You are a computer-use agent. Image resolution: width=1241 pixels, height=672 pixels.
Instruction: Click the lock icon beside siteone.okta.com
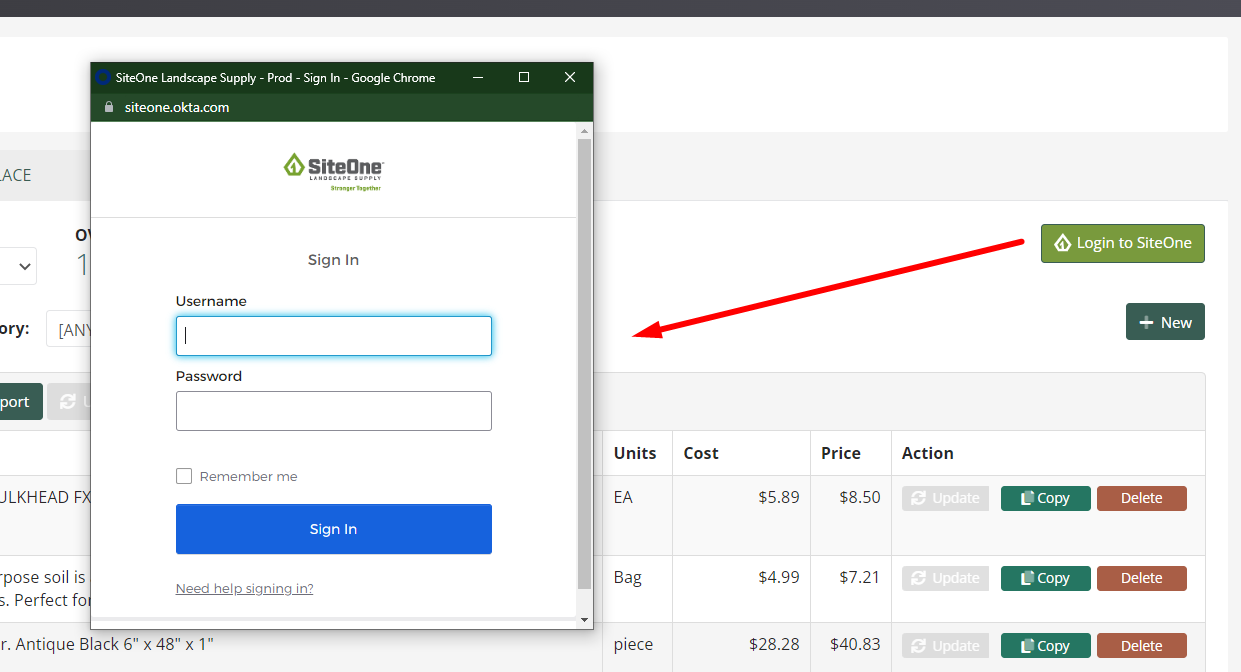(x=110, y=107)
